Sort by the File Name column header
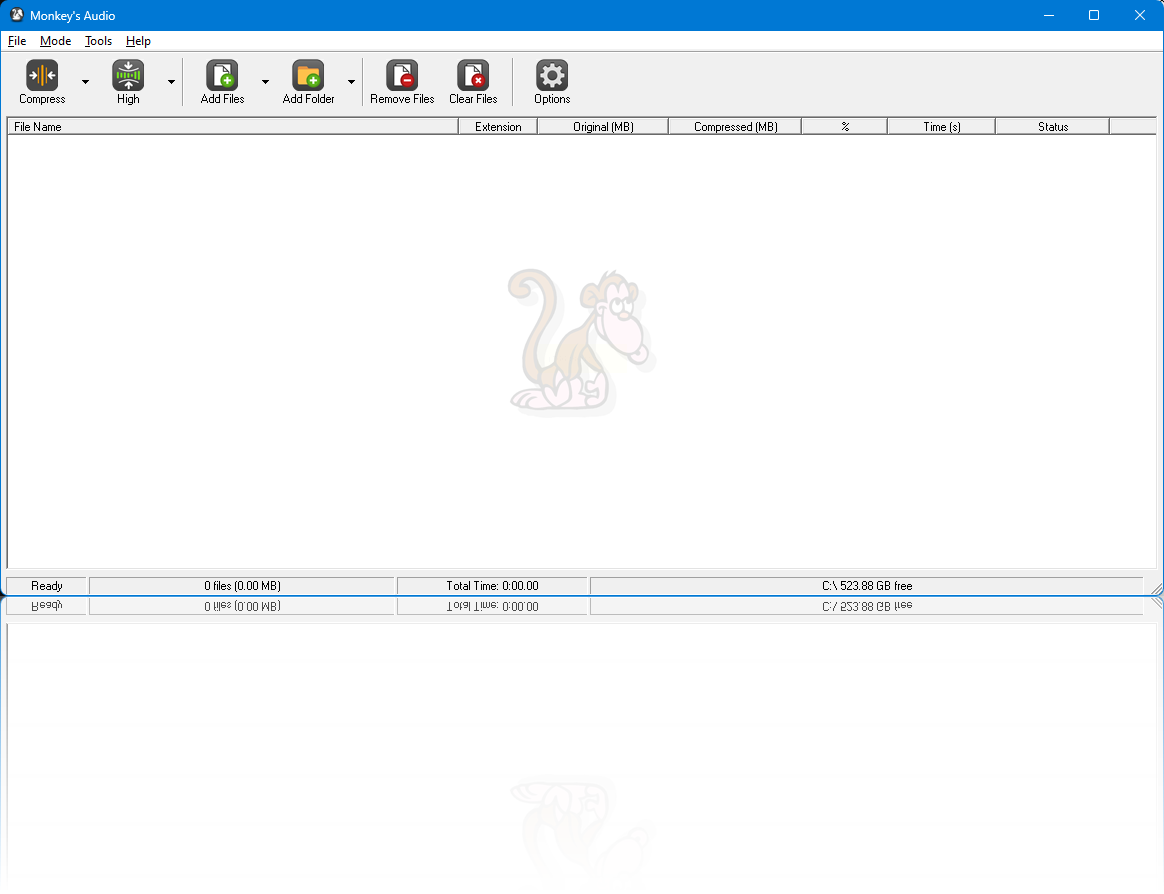The width and height of the screenshot is (1164, 894). (233, 127)
